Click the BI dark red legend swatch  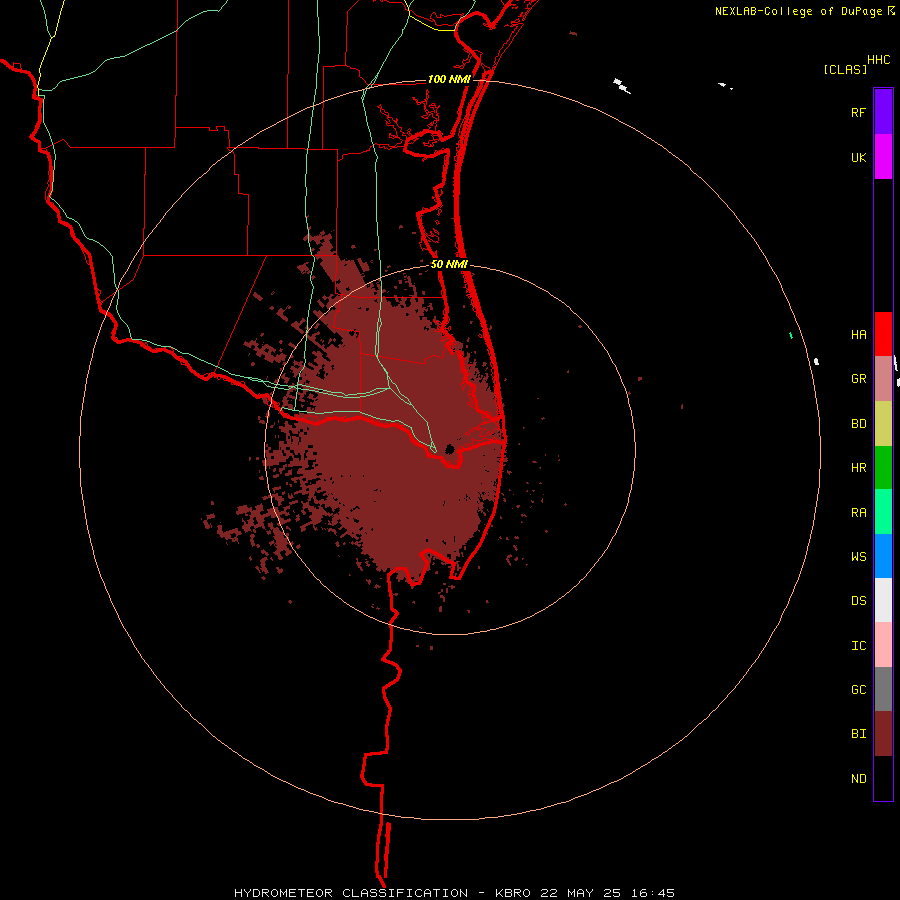tap(883, 734)
